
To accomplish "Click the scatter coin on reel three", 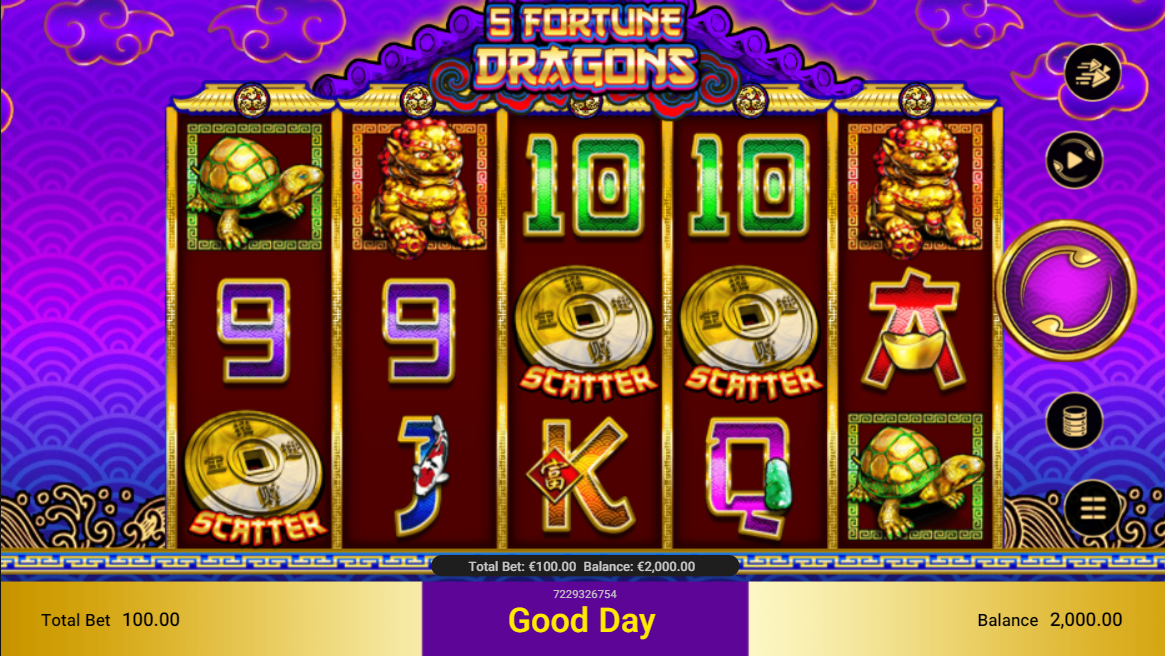I will (585, 334).
